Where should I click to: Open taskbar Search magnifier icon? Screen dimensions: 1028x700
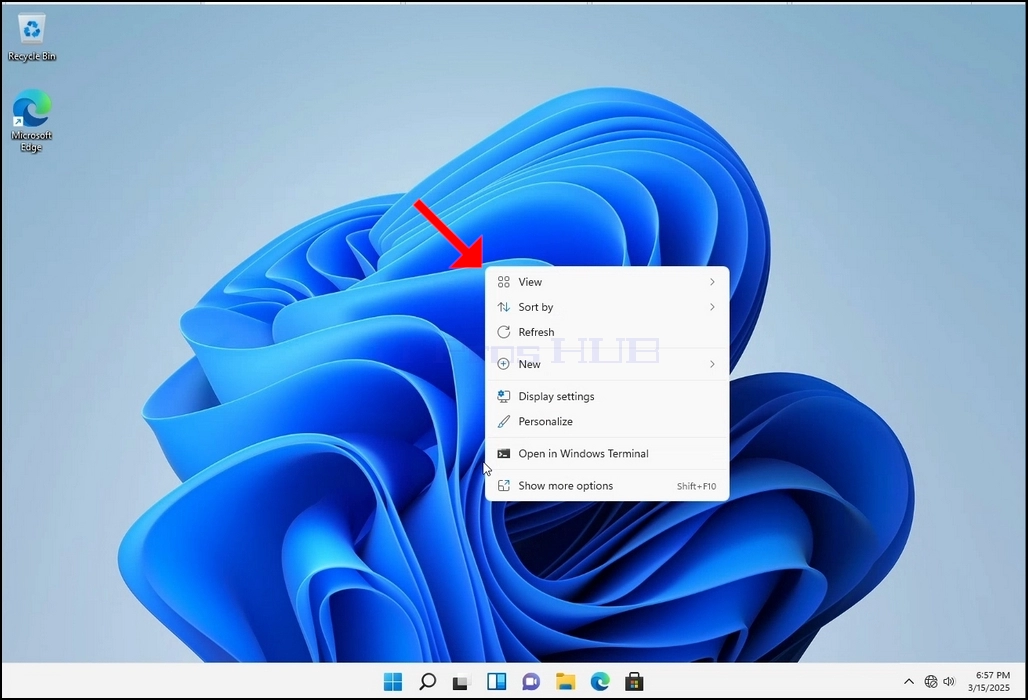click(x=427, y=682)
